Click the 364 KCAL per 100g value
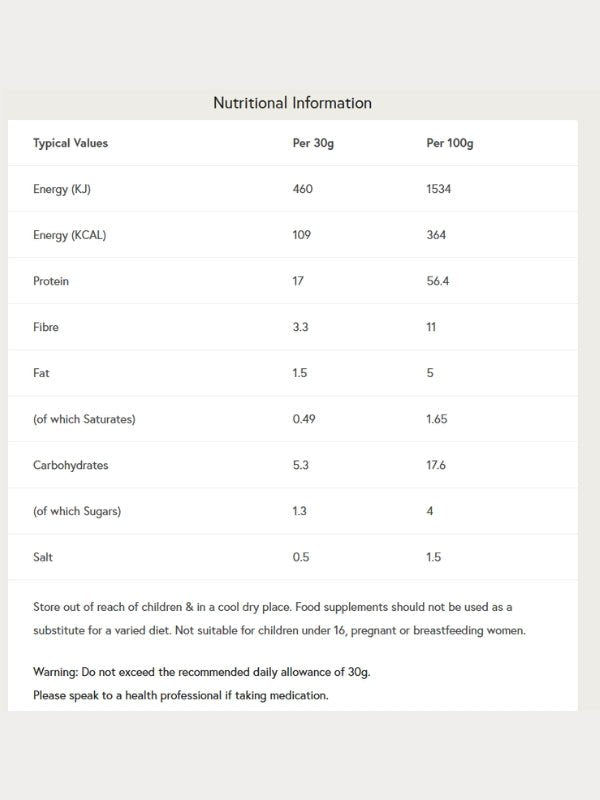600x800 pixels. coord(436,235)
